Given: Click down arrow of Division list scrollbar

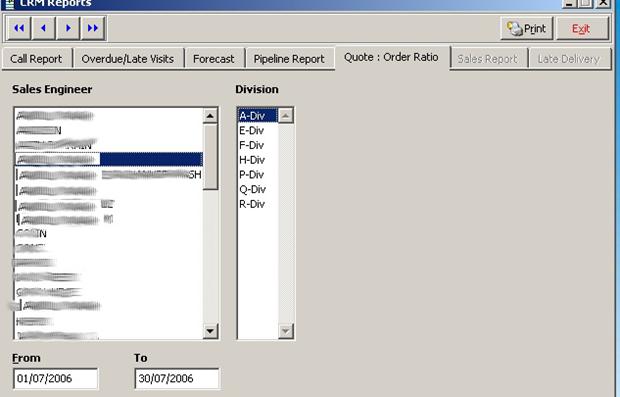Looking at the screenshot, I should click(x=285, y=331).
